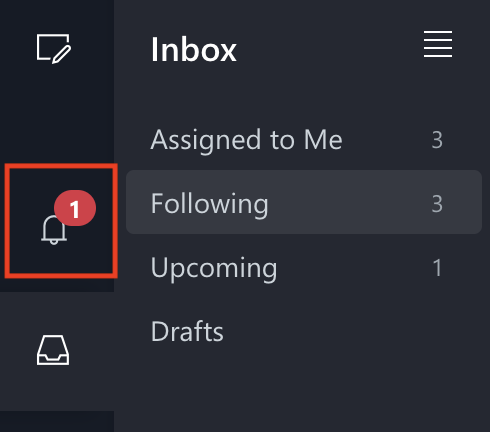Click empty panel area below Drafts
Screen dimensions: 490x432
pos(302,397)
